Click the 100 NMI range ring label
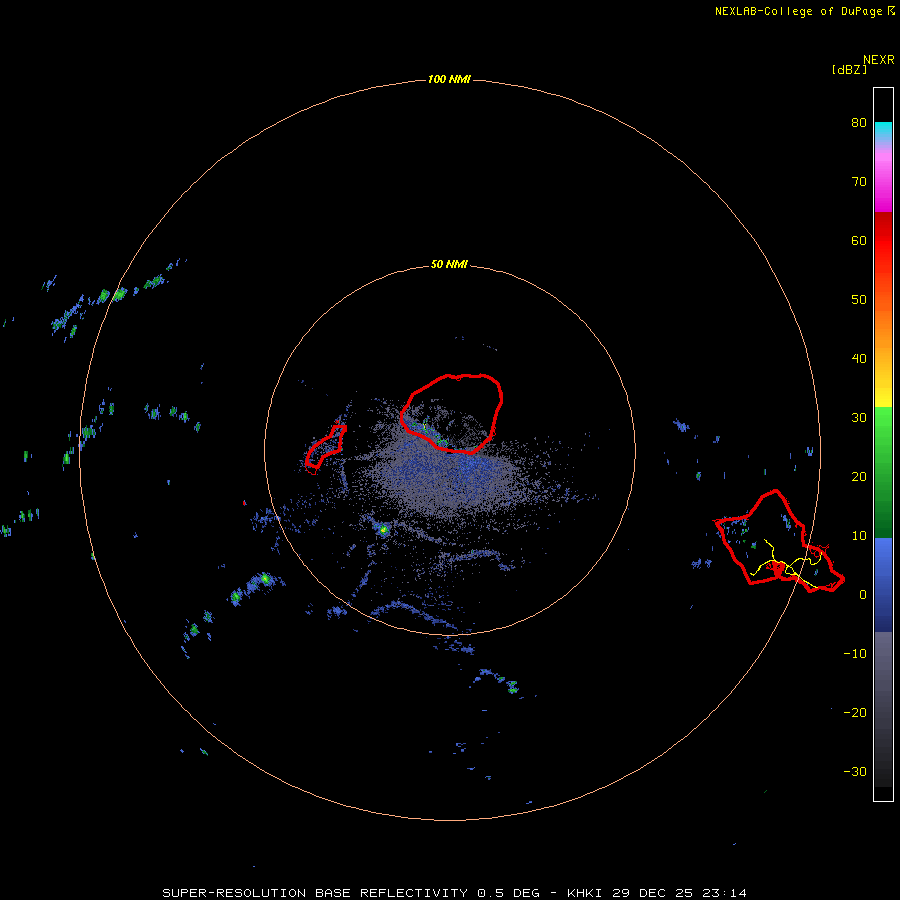 [449, 79]
